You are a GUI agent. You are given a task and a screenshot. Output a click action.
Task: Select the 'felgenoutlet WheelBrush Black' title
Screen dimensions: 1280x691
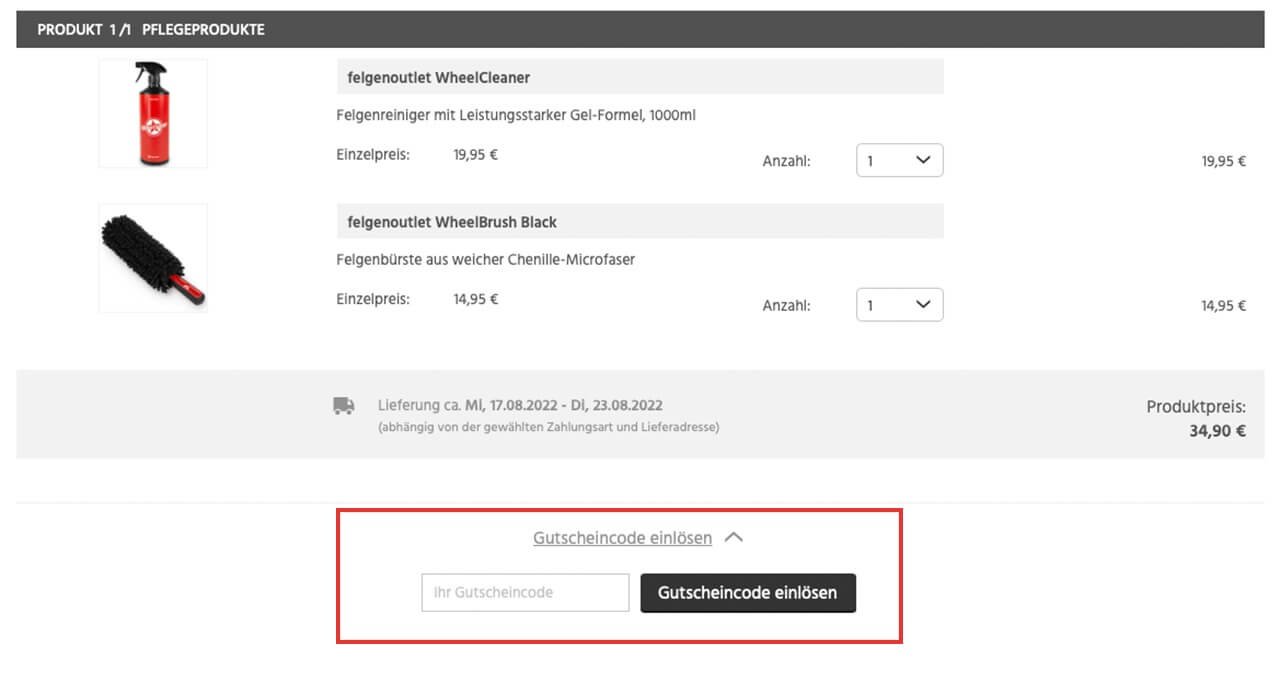coord(452,221)
